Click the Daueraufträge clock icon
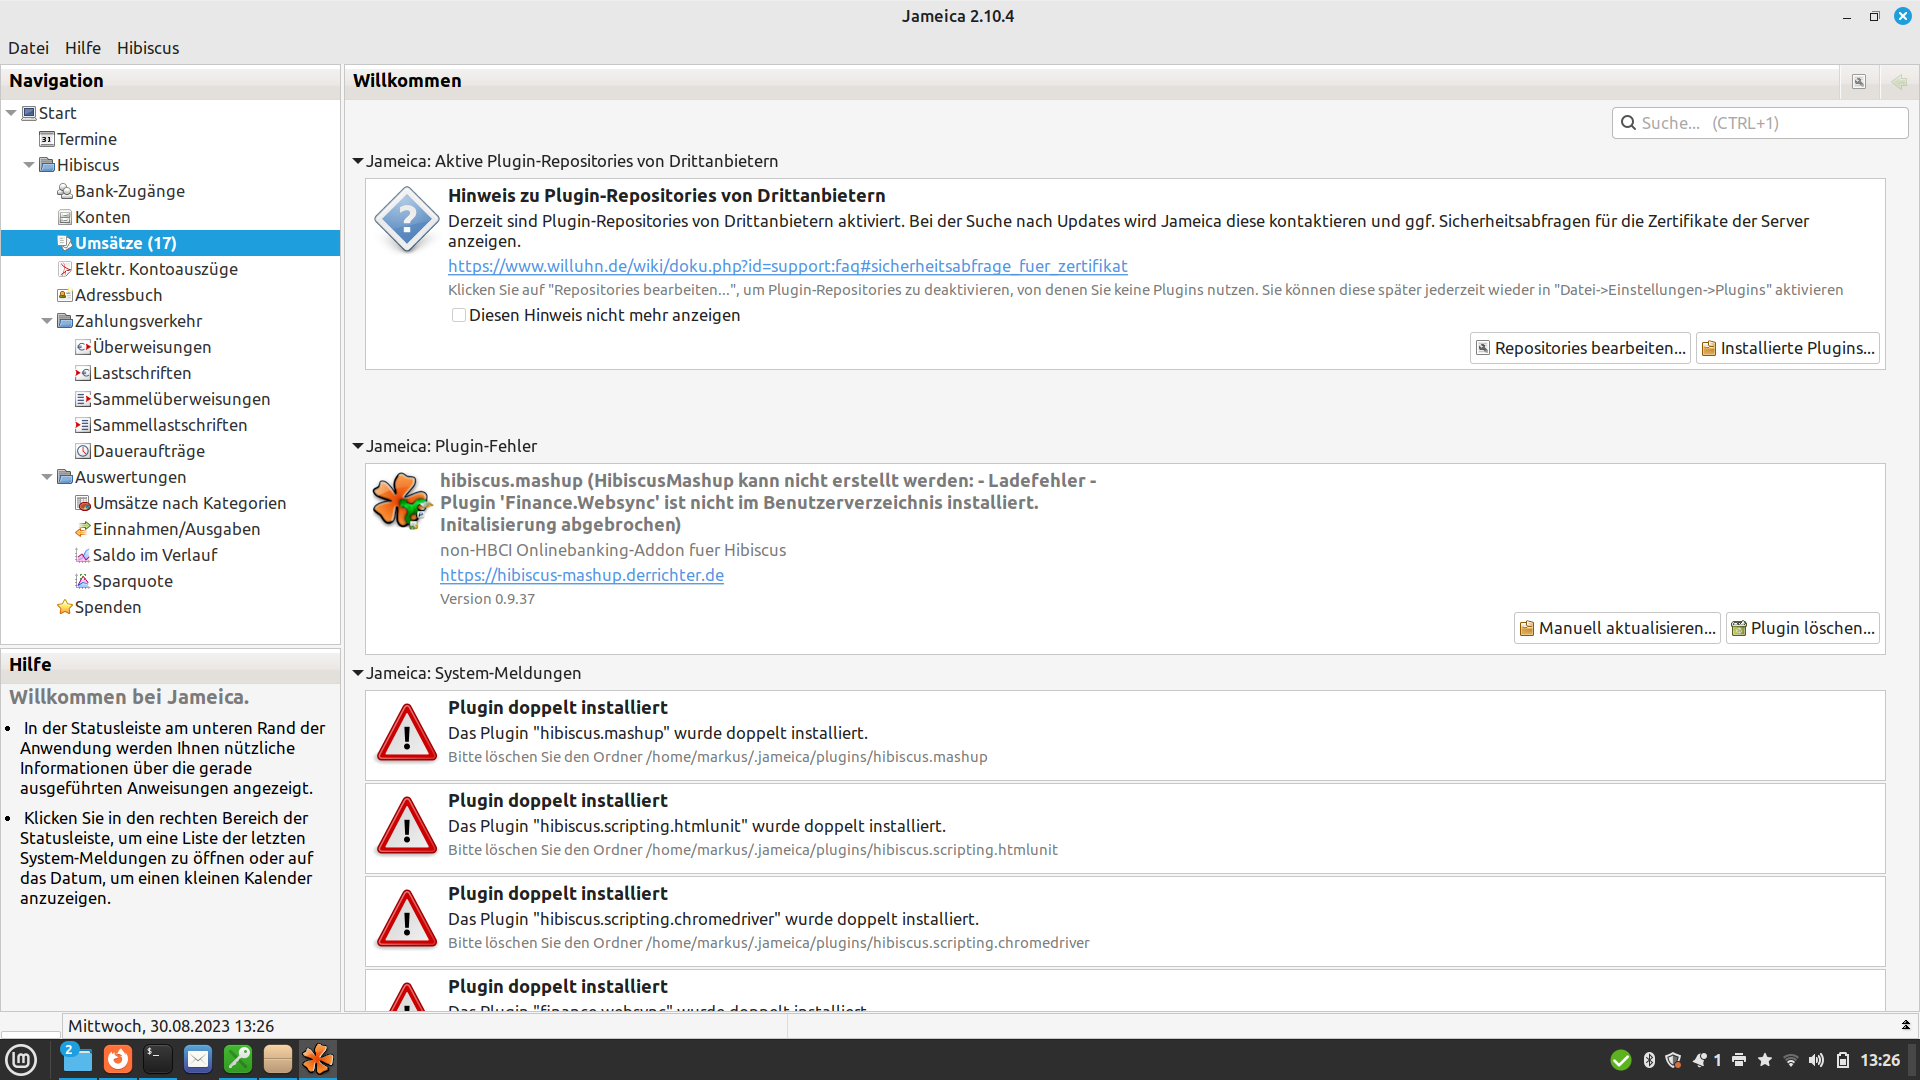The height and width of the screenshot is (1080, 1920). point(83,451)
